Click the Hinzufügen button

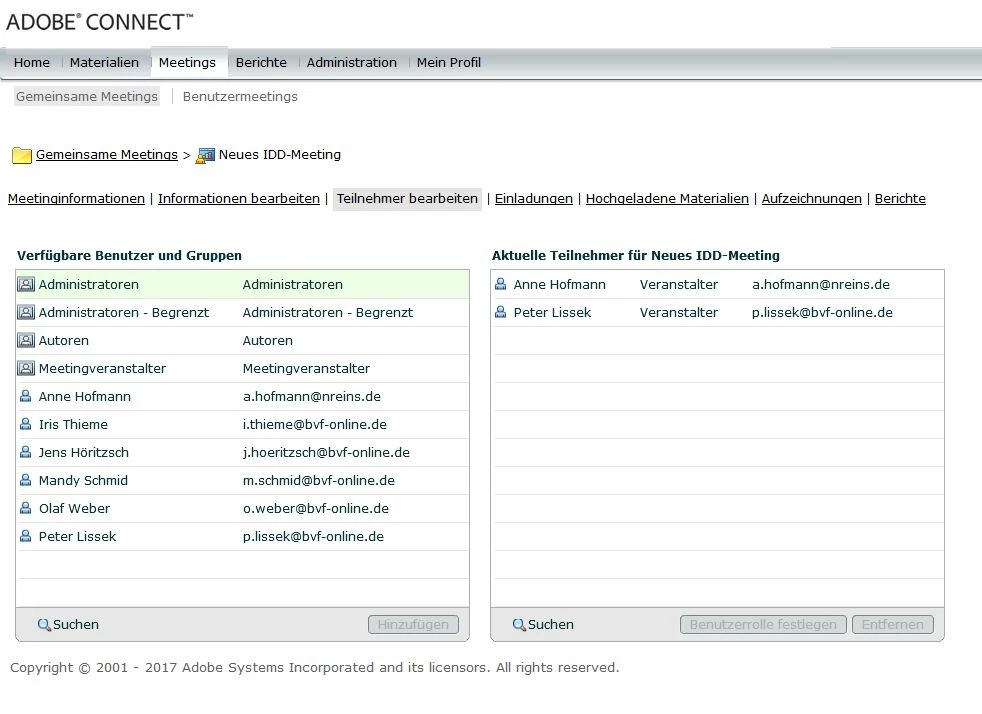click(x=413, y=624)
